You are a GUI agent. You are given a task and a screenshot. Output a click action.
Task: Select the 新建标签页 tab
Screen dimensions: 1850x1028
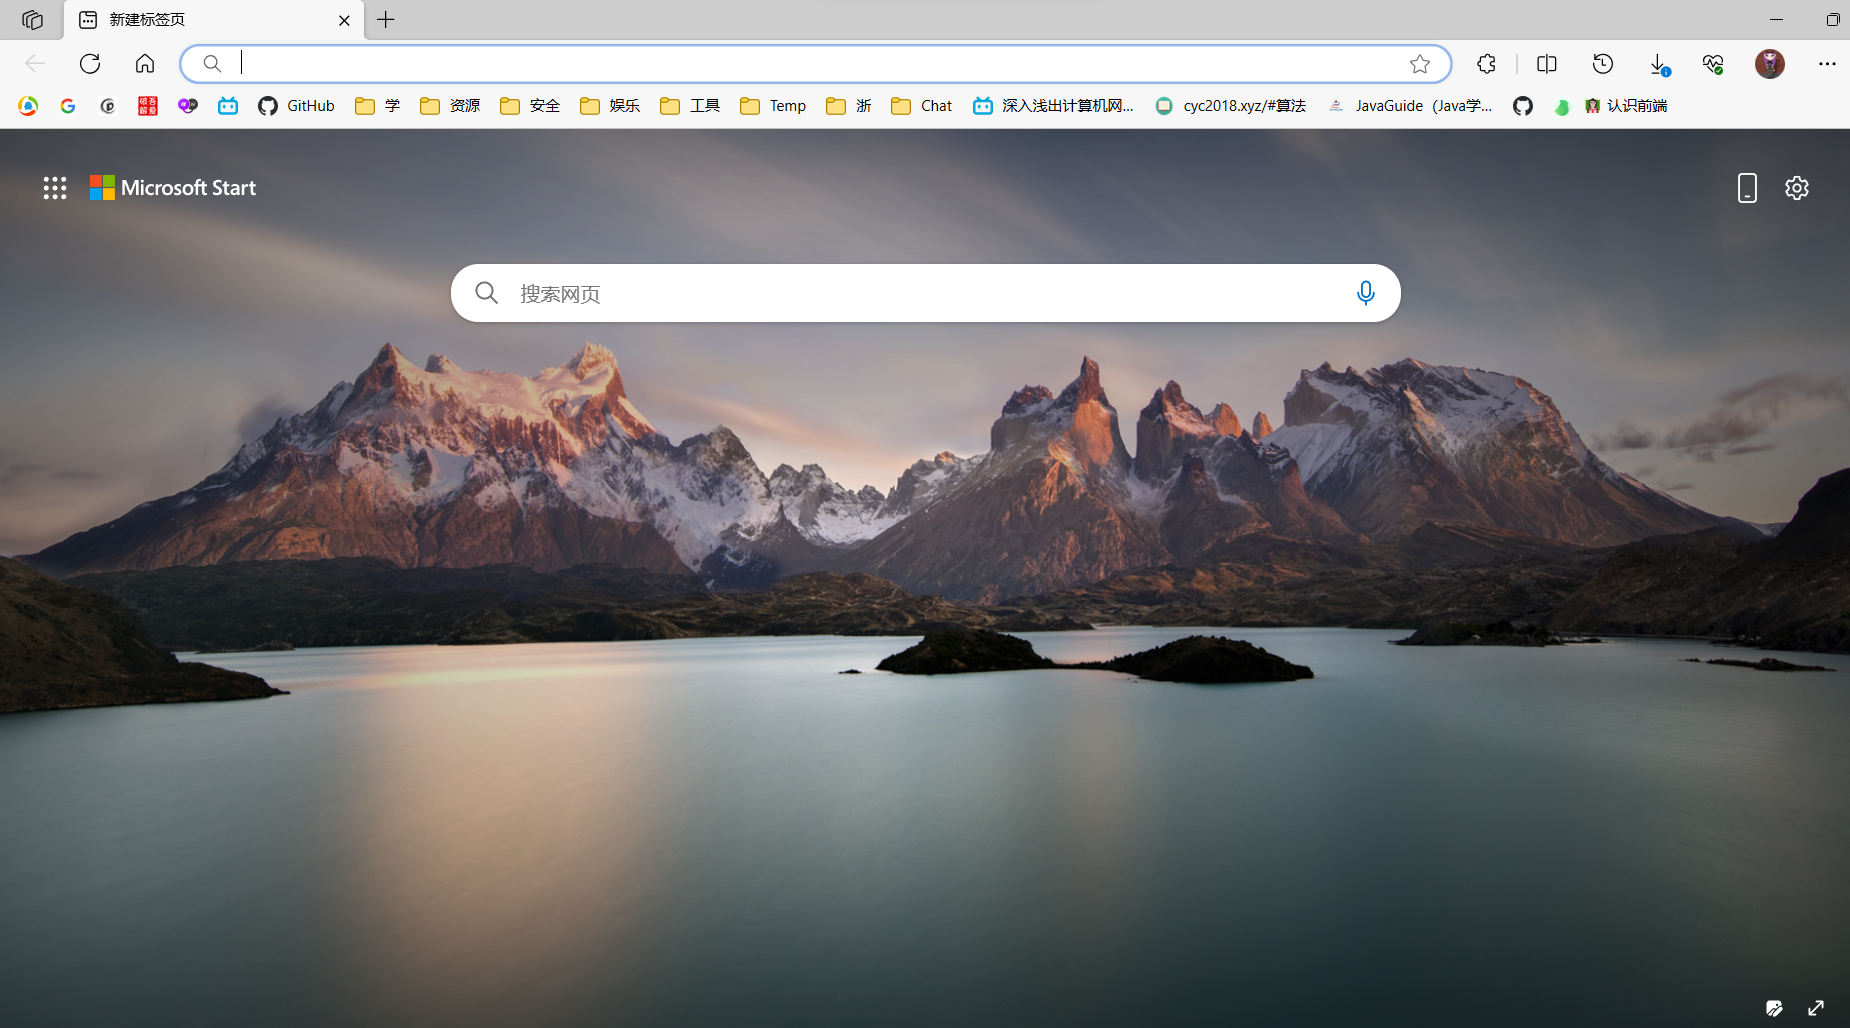coord(213,20)
